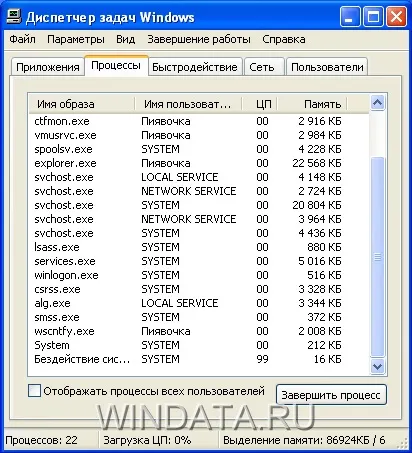Screen dimensions: 412x453
Task: Click the scrollbar down arrow
Action: point(377,367)
